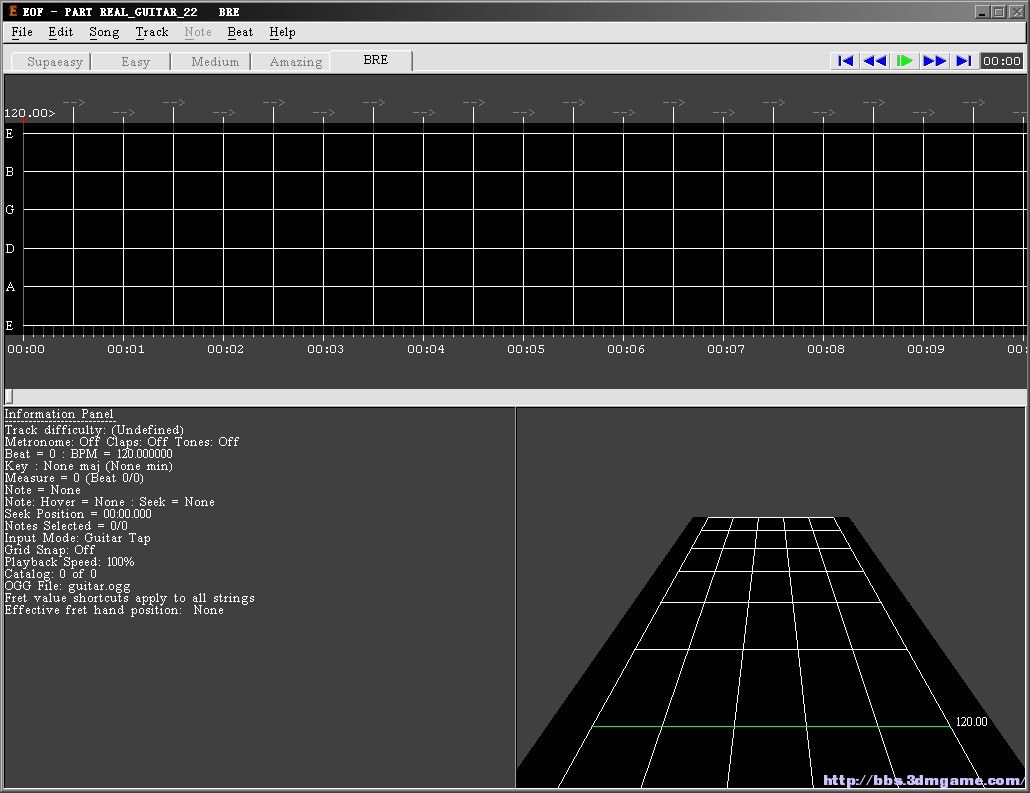Click the low E string label at bottom
The image size is (1030, 793).
click(9, 326)
